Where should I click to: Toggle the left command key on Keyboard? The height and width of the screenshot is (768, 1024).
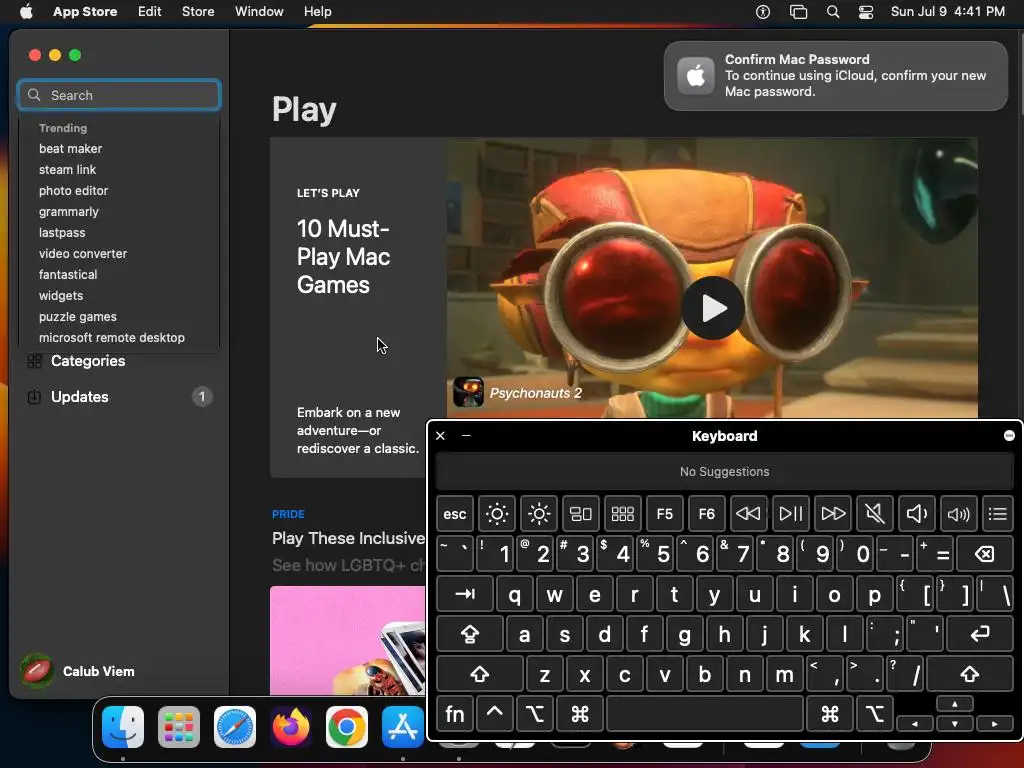click(x=580, y=714)
